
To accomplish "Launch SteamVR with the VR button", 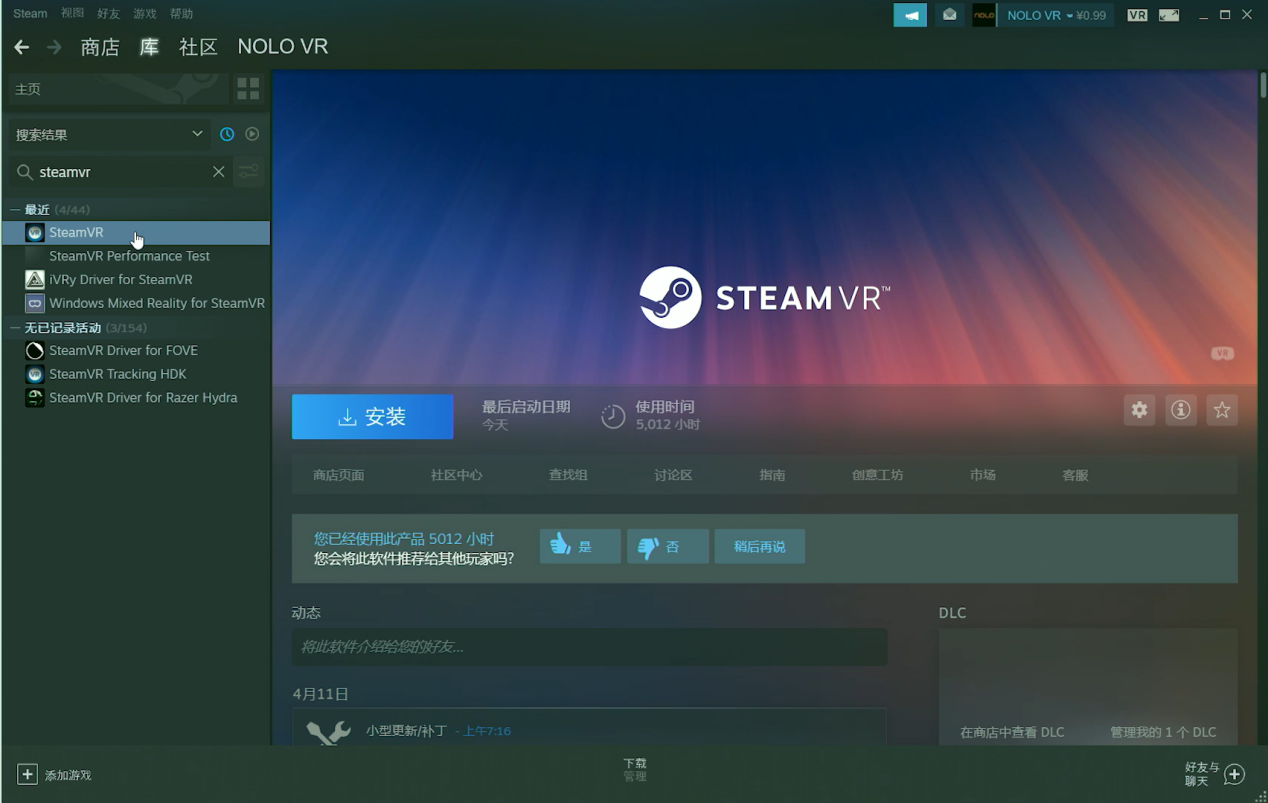I will click(1137, 15).
